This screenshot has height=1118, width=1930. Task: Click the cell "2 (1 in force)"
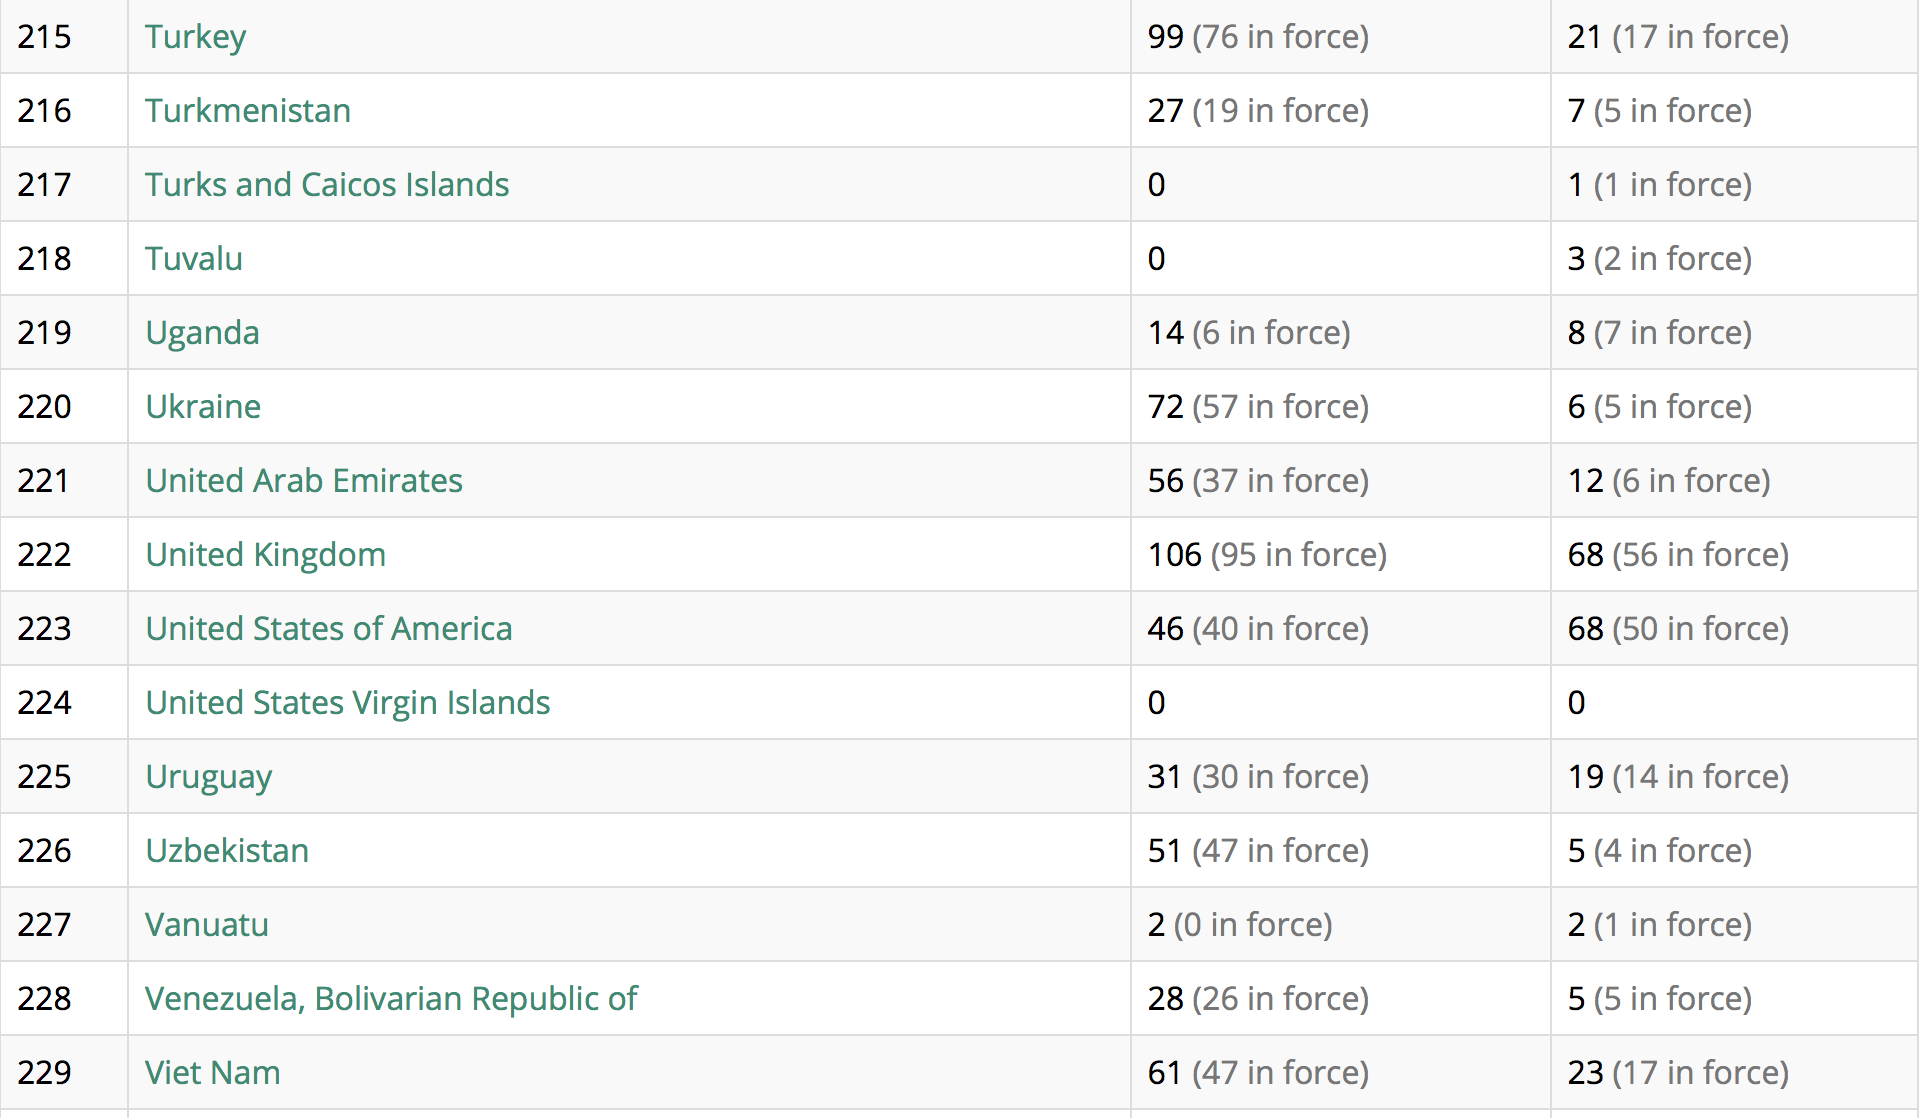(x=1734, y=925)
